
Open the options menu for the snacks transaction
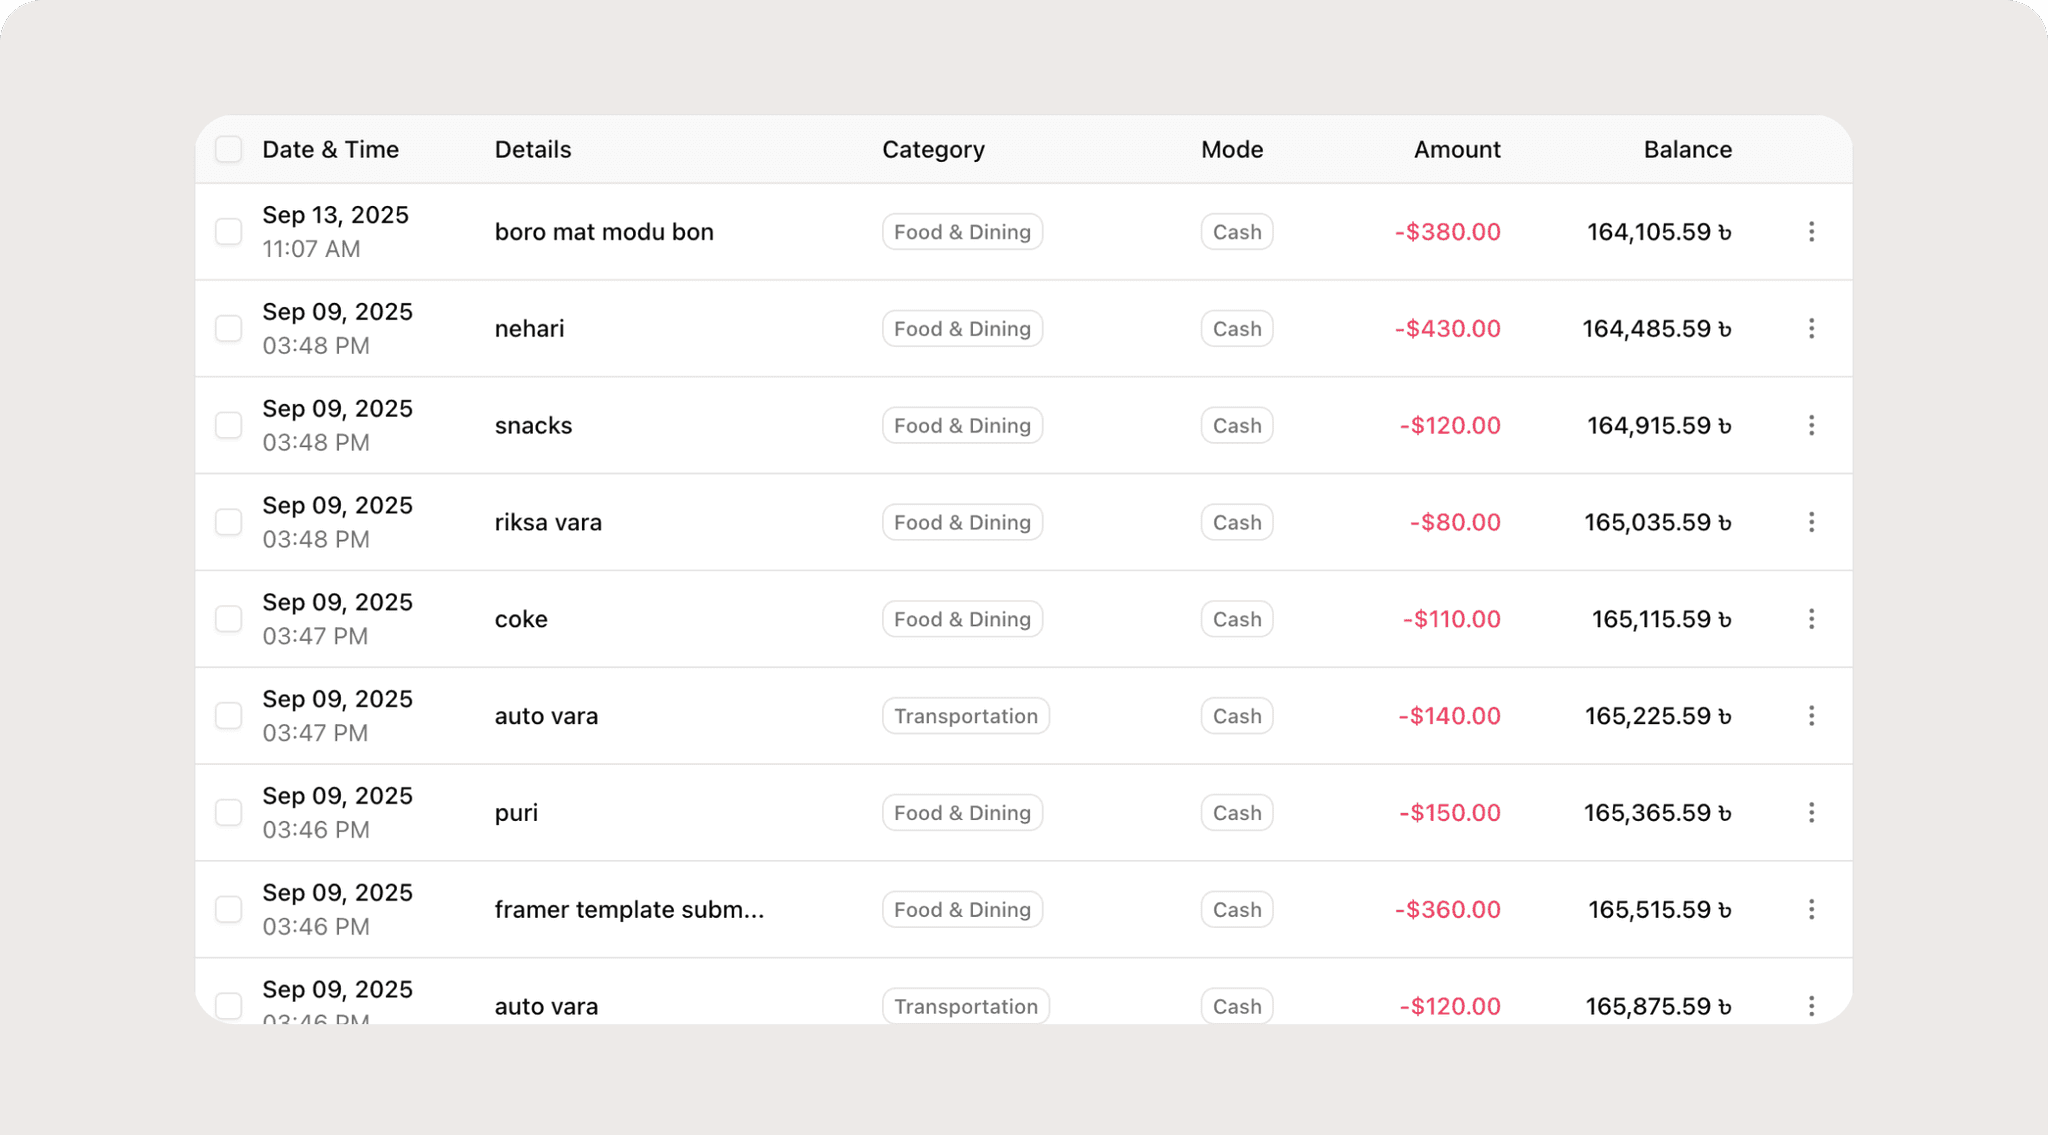pos(1812,425)
